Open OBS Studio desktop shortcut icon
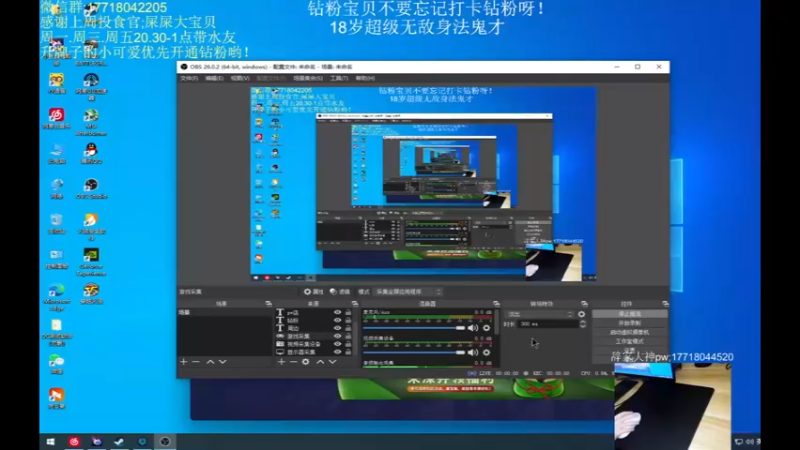Screen dimensions: 800x450 [91, 188]
